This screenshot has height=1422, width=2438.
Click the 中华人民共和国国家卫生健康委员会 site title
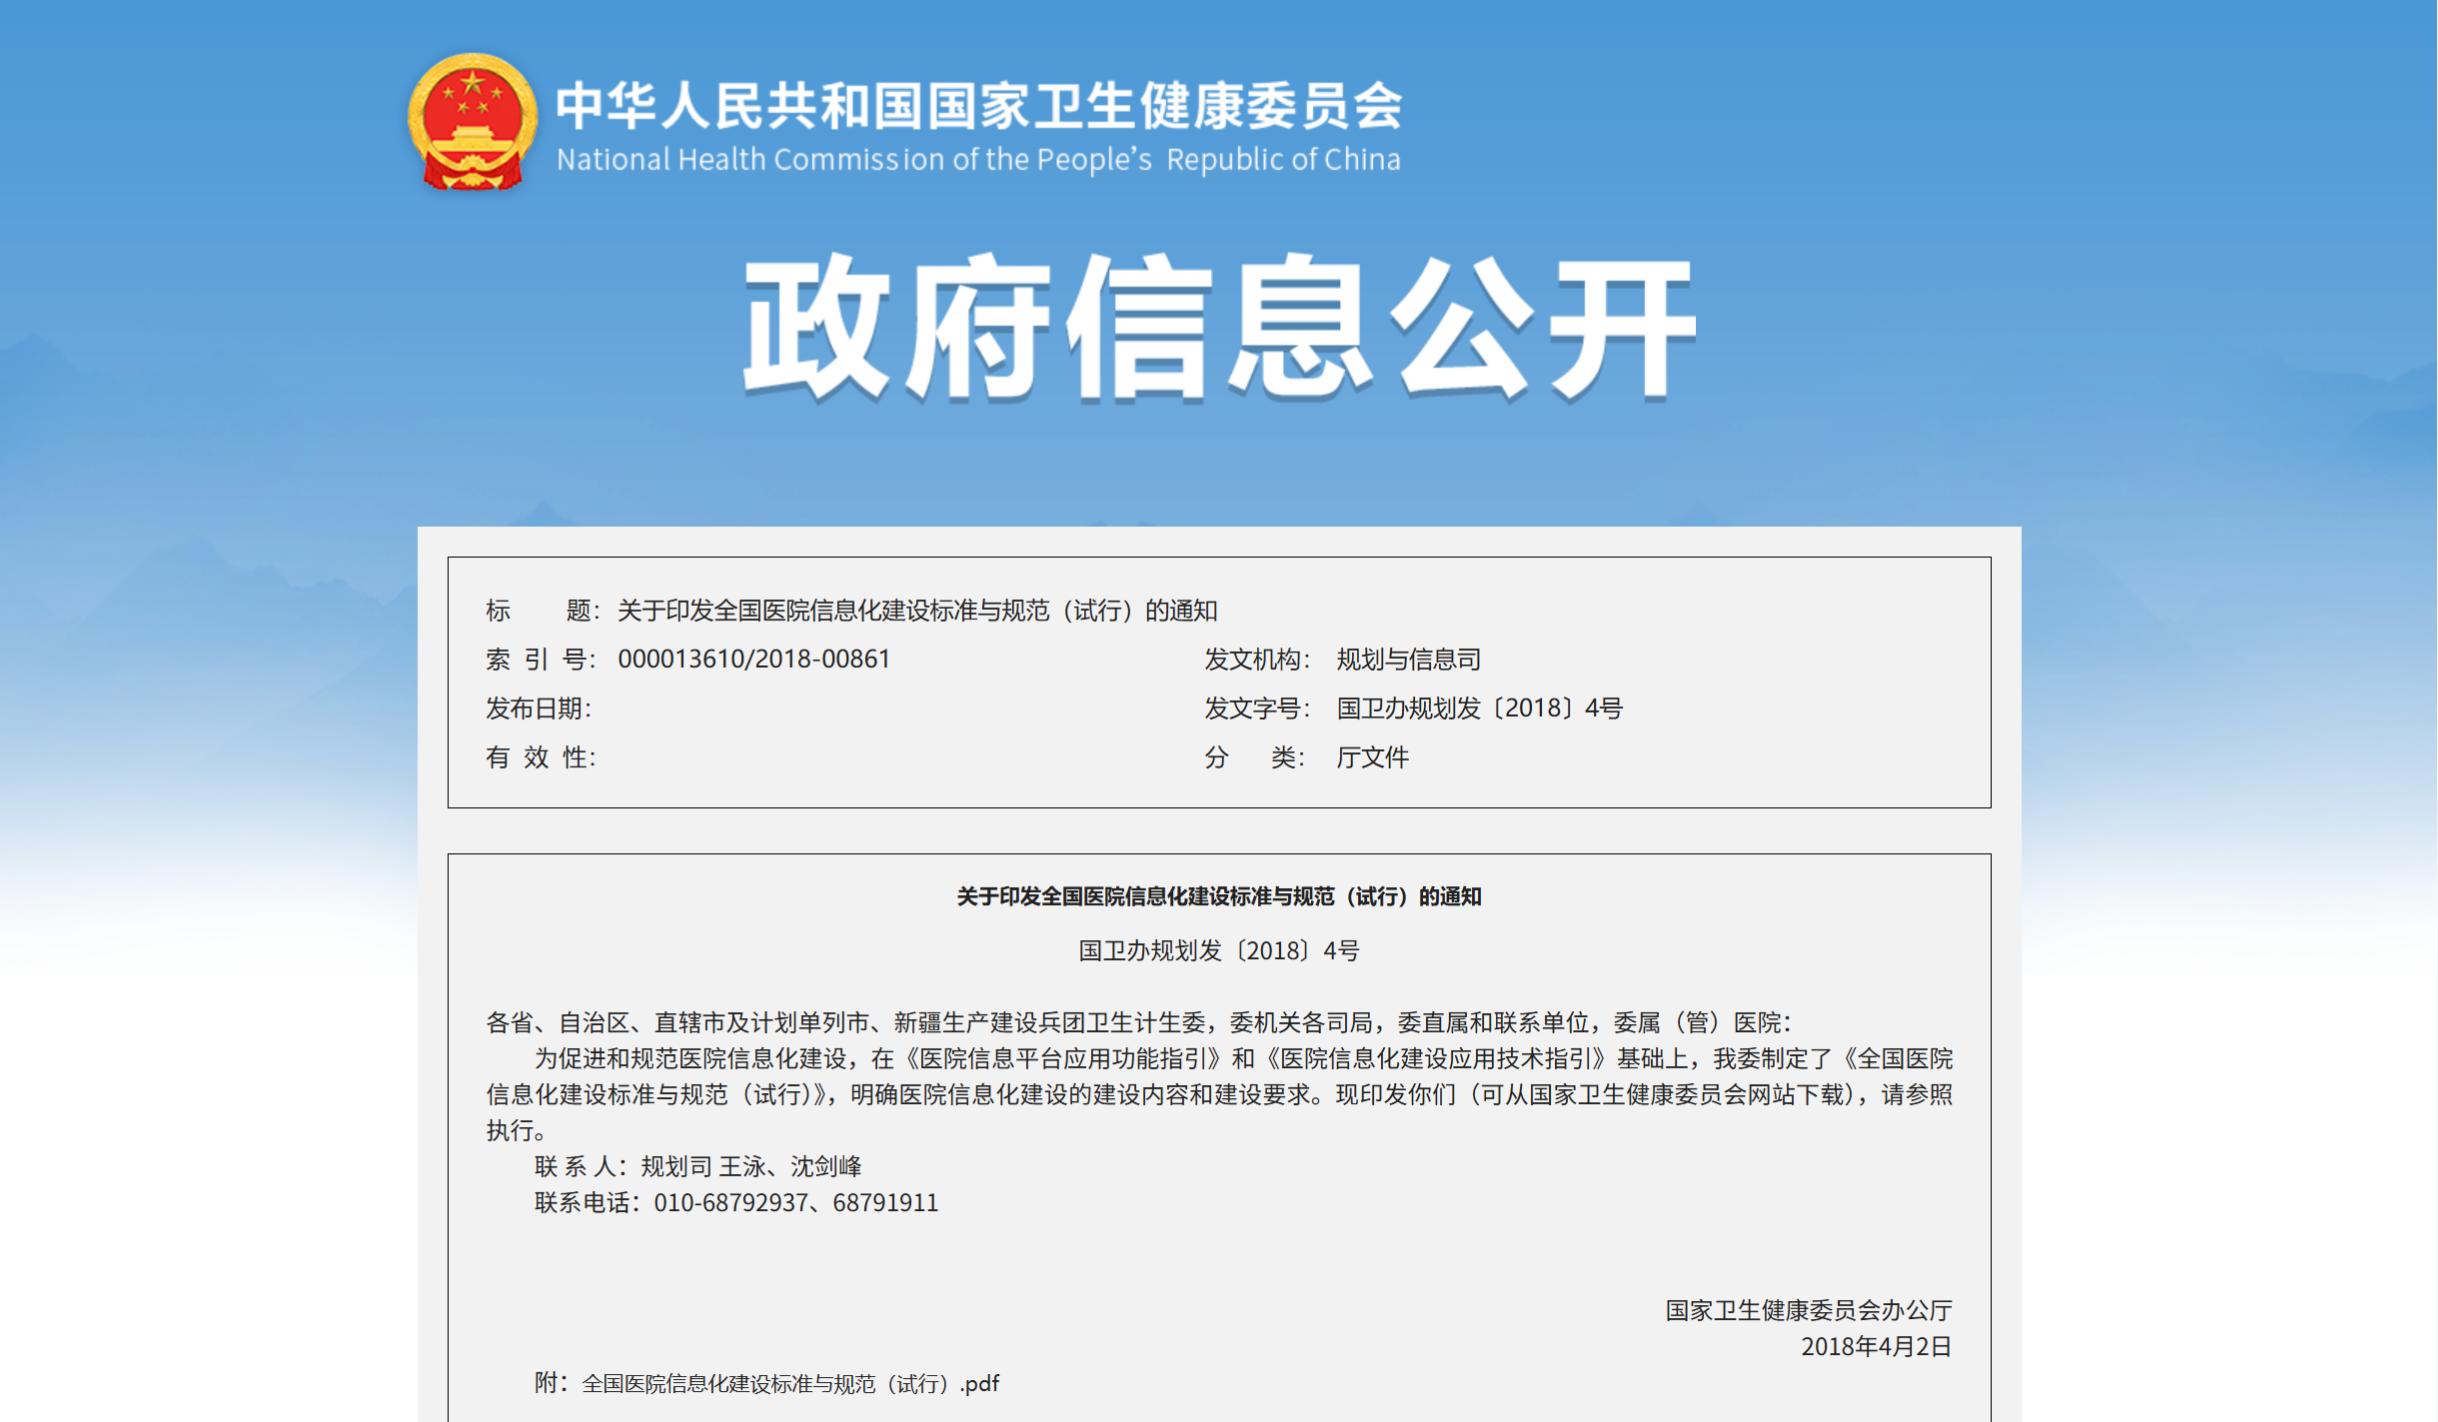click(x=979, y=105)
